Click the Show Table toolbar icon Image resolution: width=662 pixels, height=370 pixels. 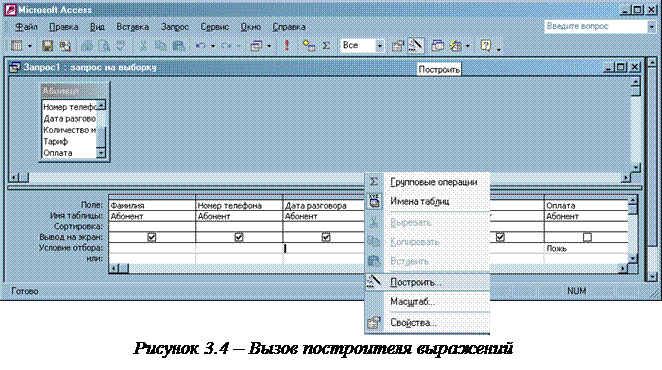coord(309,46)
